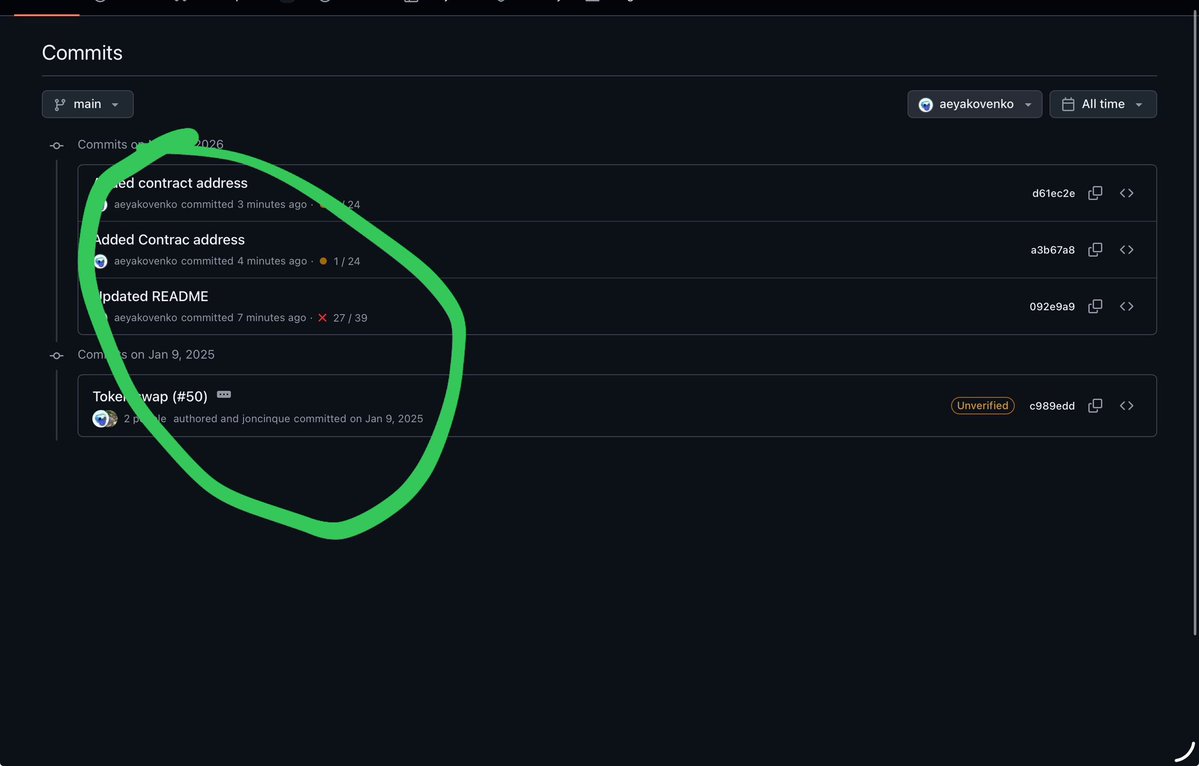The width and height of the screenshot is (1199, 766).
Task: Open the All time date filter
Action: 1103,104
